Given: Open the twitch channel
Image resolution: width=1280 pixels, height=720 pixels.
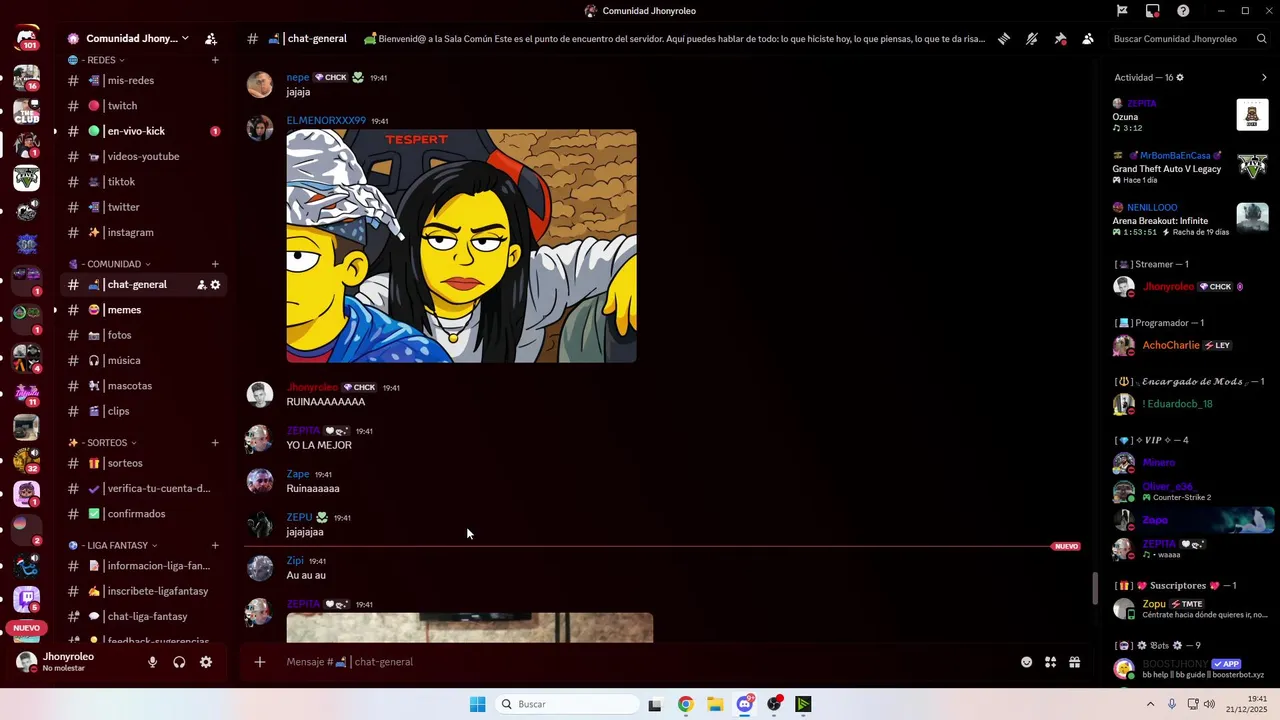Looking at the screenshot, I should pos(144,106).
